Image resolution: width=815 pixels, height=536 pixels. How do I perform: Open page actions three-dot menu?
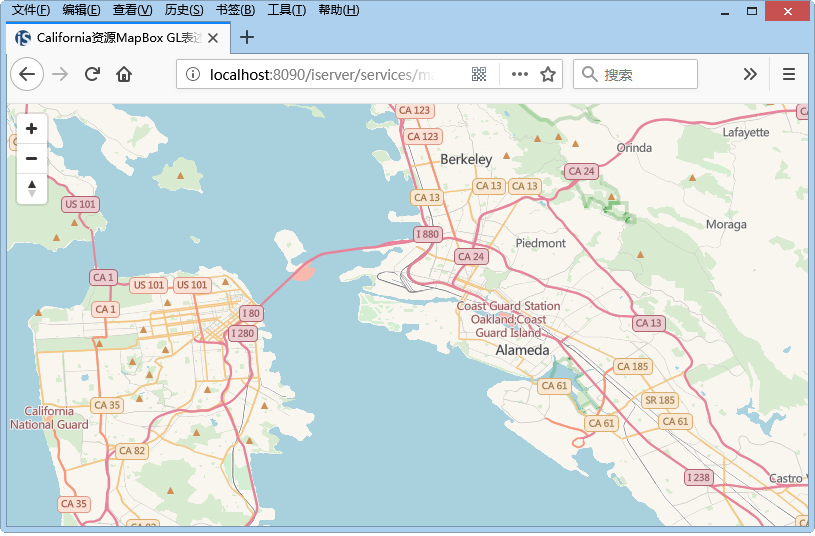[x=520, y=74]
